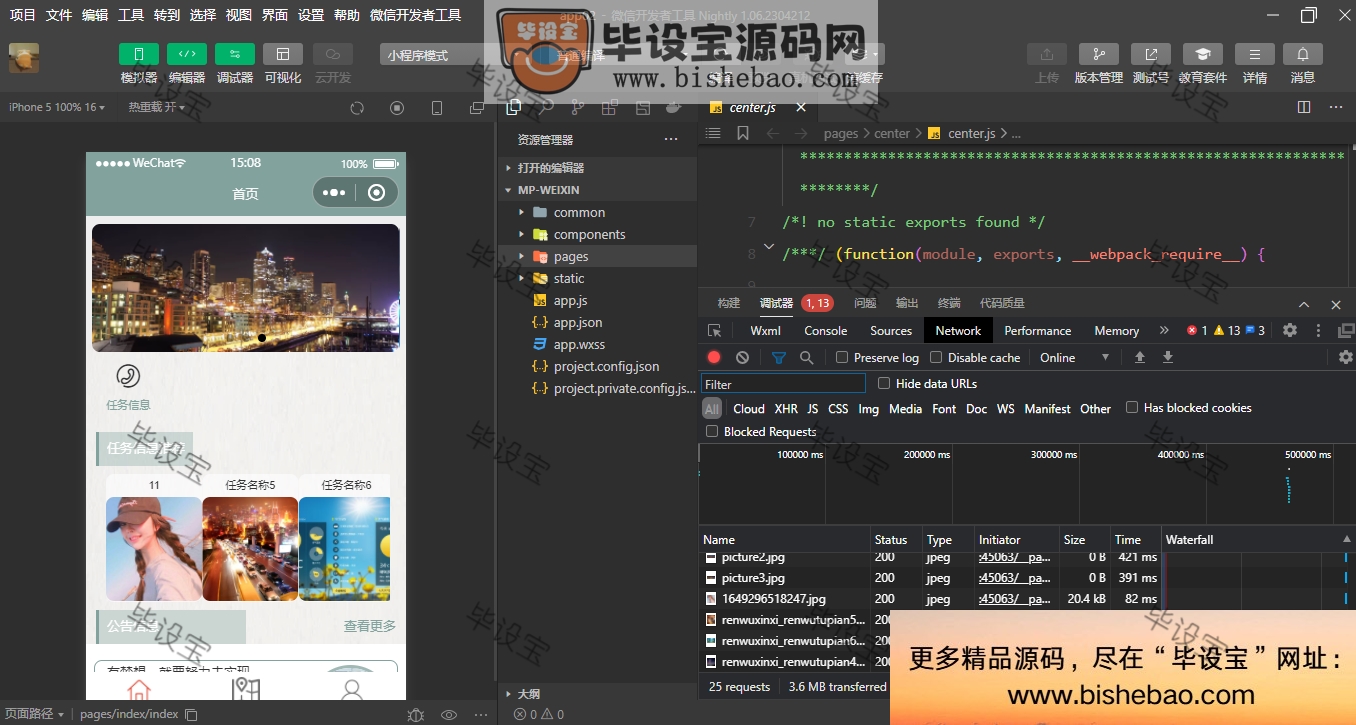Check Blocked Requests
The width and height of the screenshot is (1356, 725).
click(712, 431)
